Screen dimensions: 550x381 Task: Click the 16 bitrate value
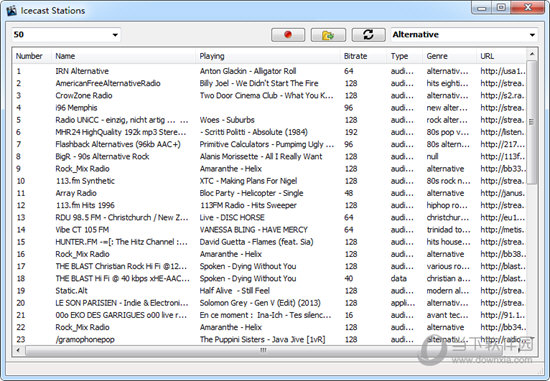coord(348,315)
